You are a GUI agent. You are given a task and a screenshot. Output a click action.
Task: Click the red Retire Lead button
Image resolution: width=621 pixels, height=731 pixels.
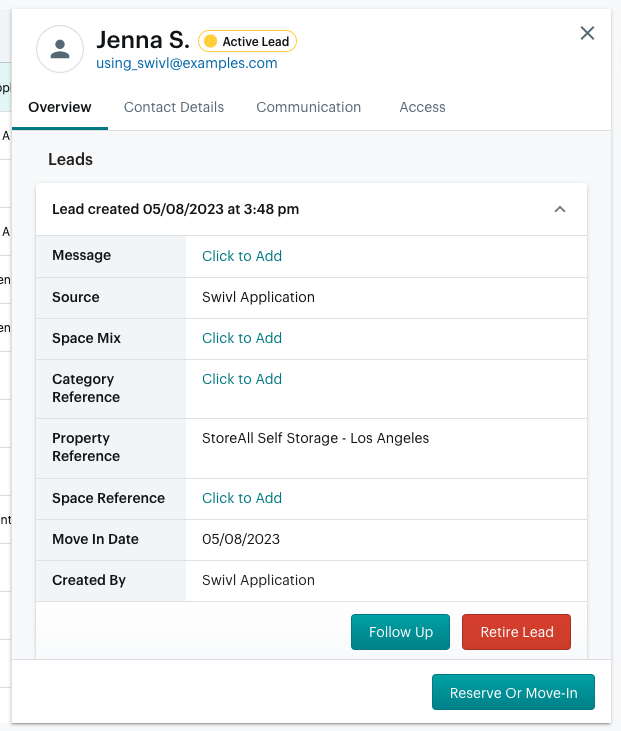click(516, 632)
